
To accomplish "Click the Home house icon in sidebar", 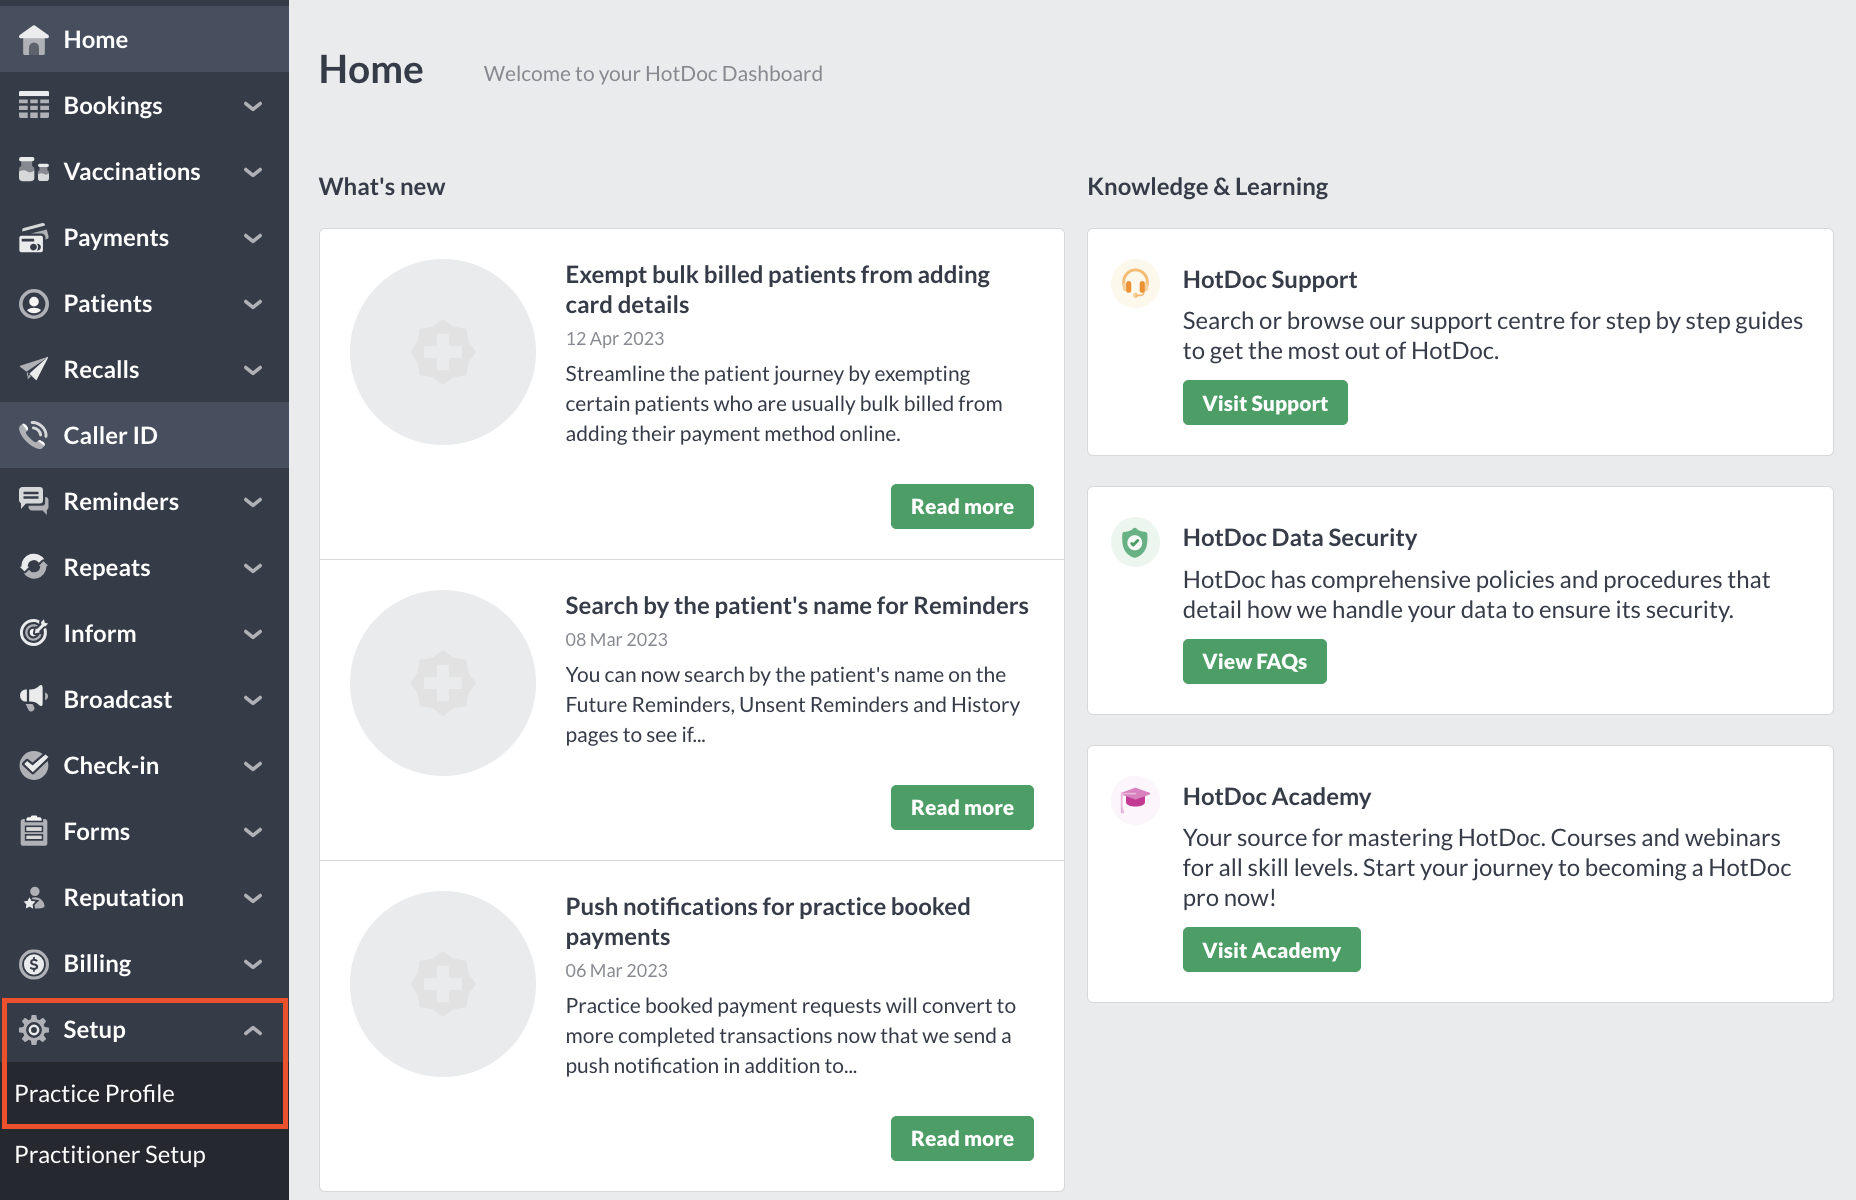I will [34, 40].
